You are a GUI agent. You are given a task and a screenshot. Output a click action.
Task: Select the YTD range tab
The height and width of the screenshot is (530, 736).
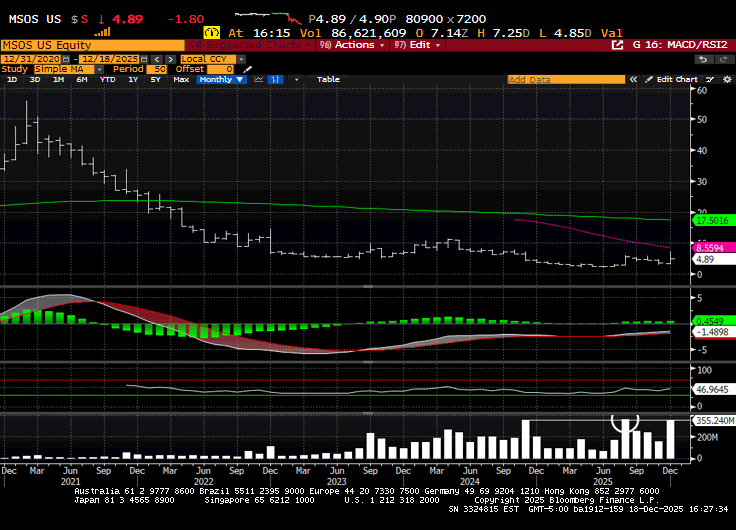pyautogui.click(x=107, y=79)
